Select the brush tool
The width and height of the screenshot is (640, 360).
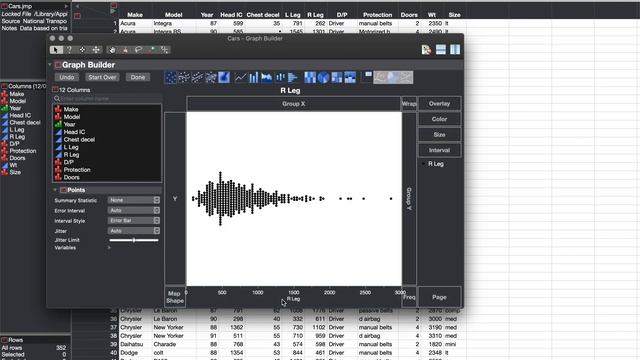pyautogui.click(x=125, y=50)
